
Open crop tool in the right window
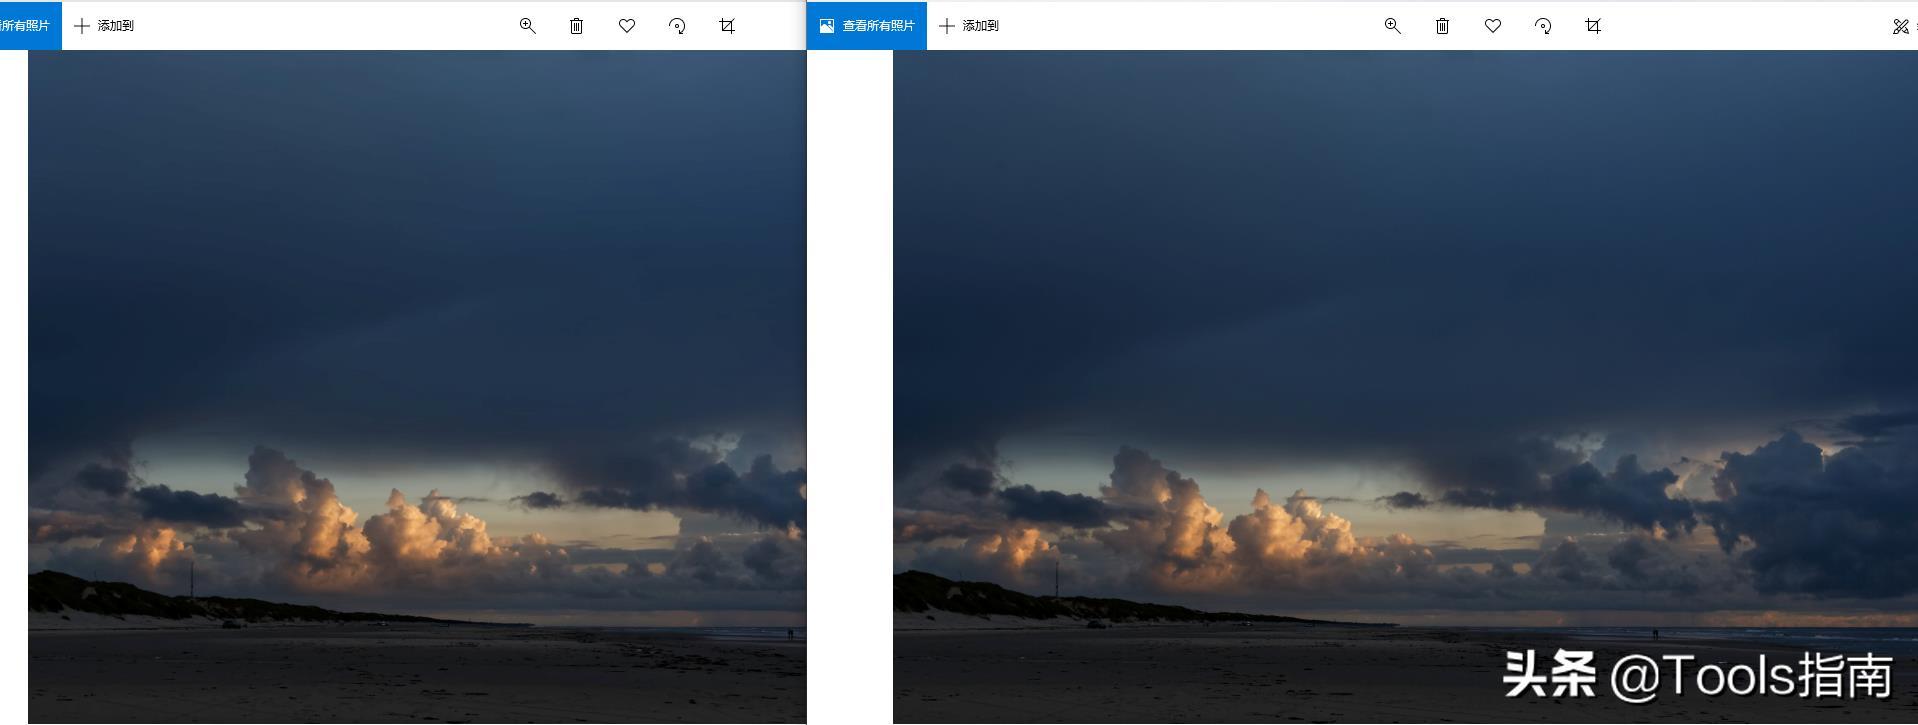point(1593,26)
